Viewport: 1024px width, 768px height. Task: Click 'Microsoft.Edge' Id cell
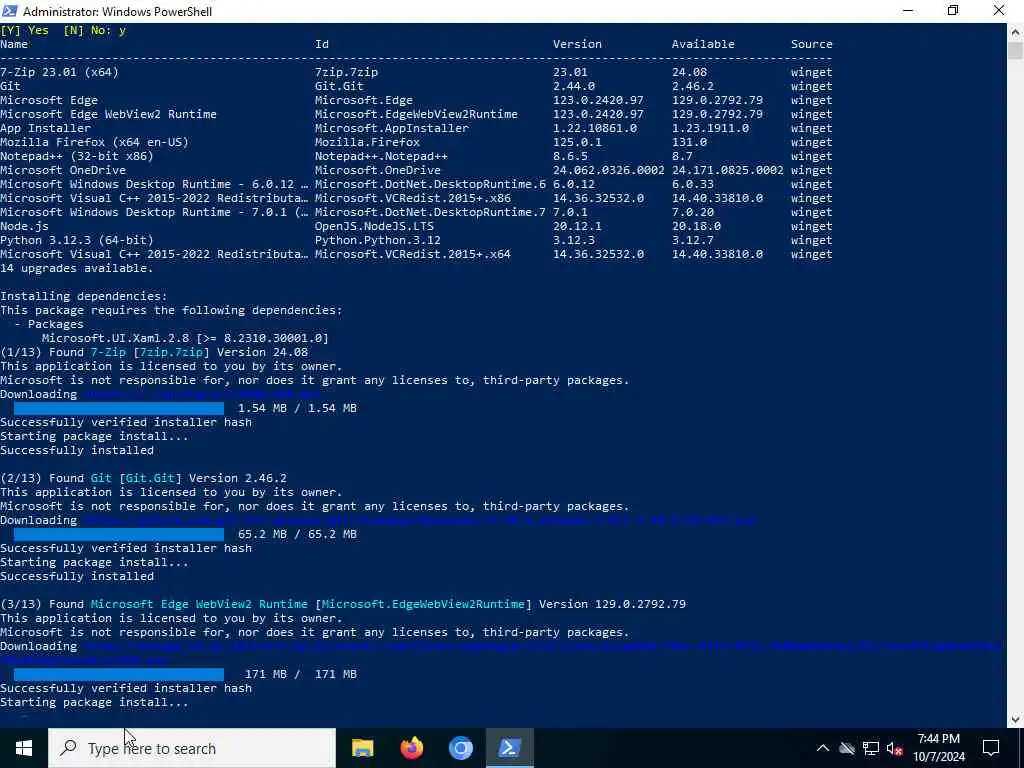pos(364,101)
